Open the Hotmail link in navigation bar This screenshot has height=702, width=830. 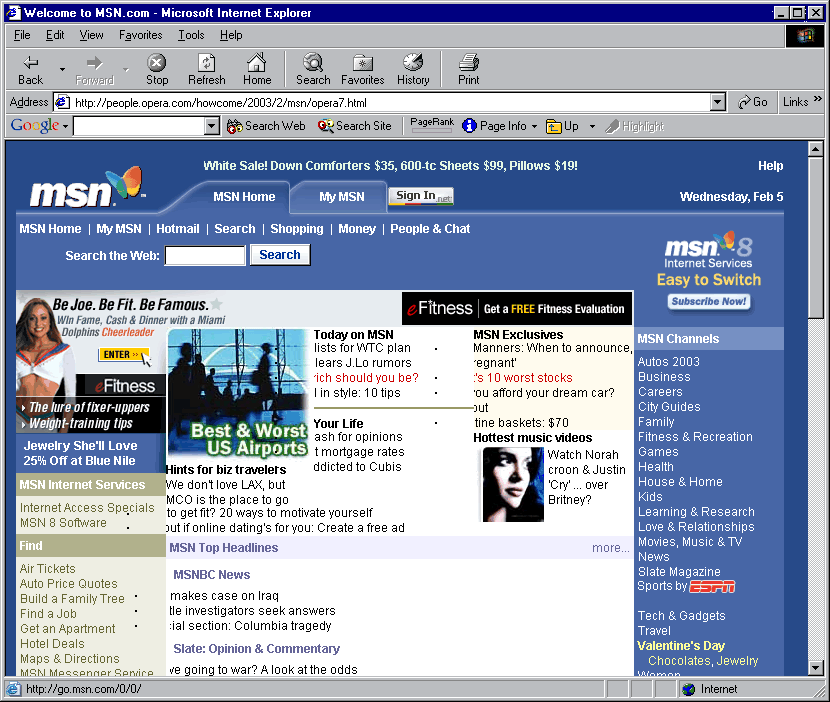pos(177,229)
